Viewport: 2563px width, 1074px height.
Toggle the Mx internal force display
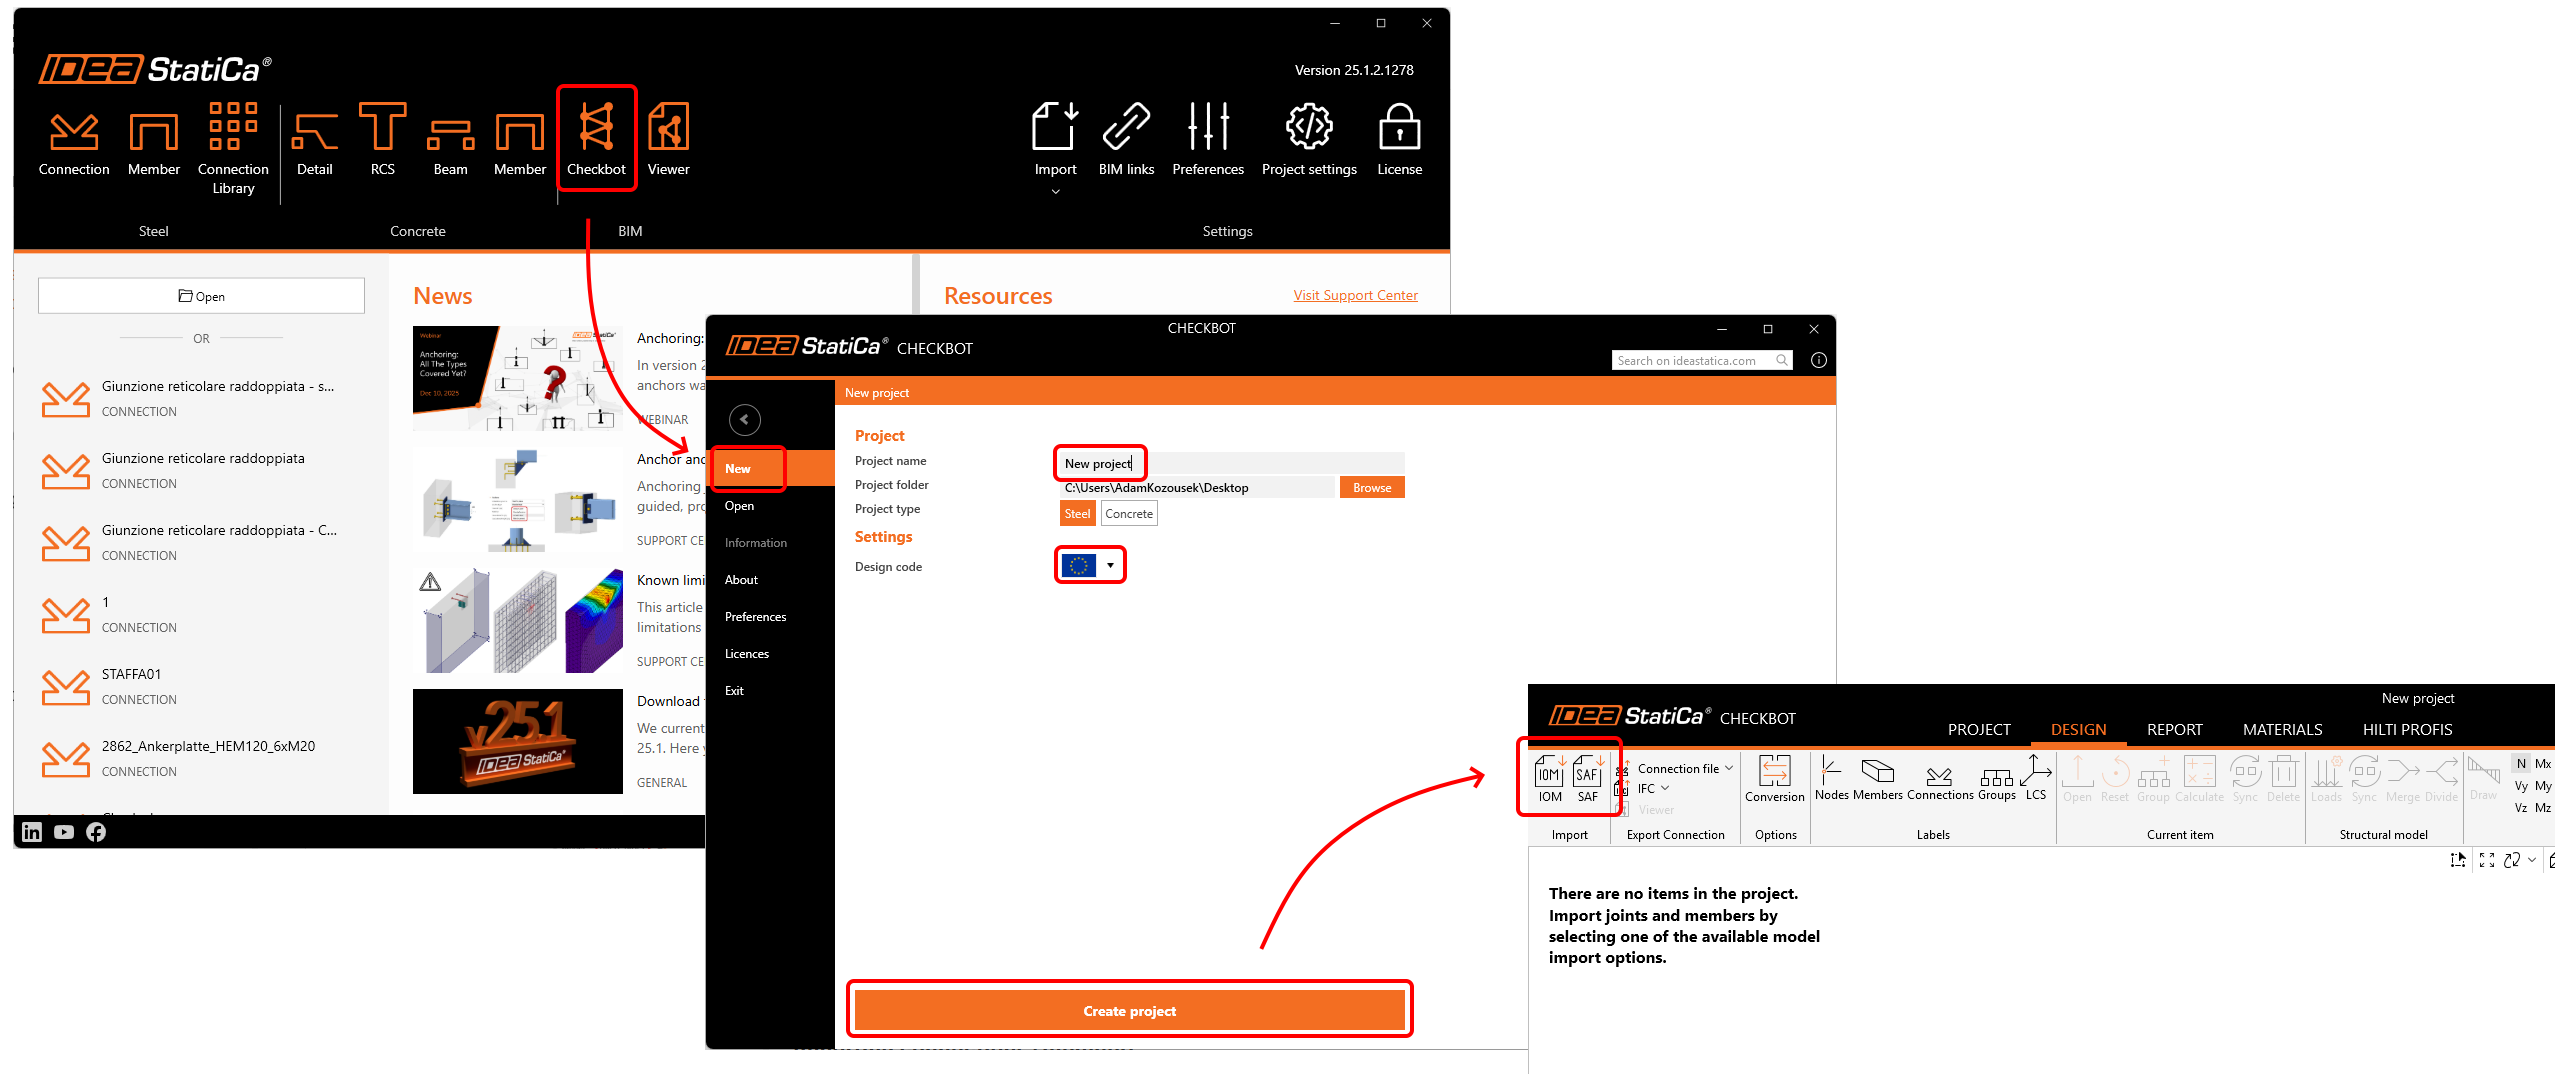tap(2543, 764)
